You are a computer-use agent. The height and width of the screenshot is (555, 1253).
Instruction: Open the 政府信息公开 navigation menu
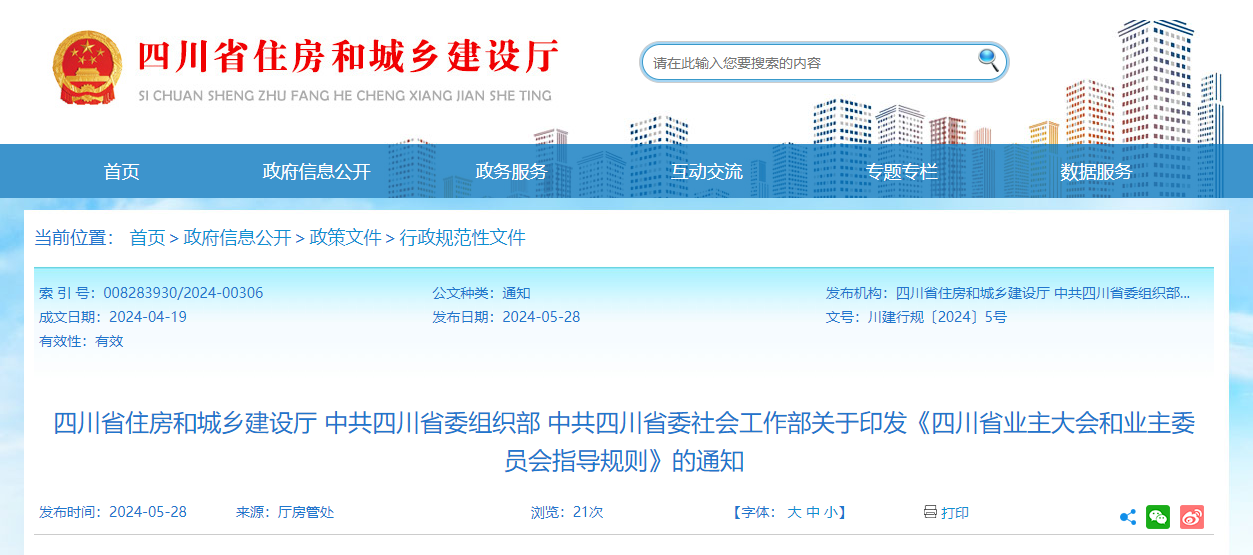tap(316, 172)
